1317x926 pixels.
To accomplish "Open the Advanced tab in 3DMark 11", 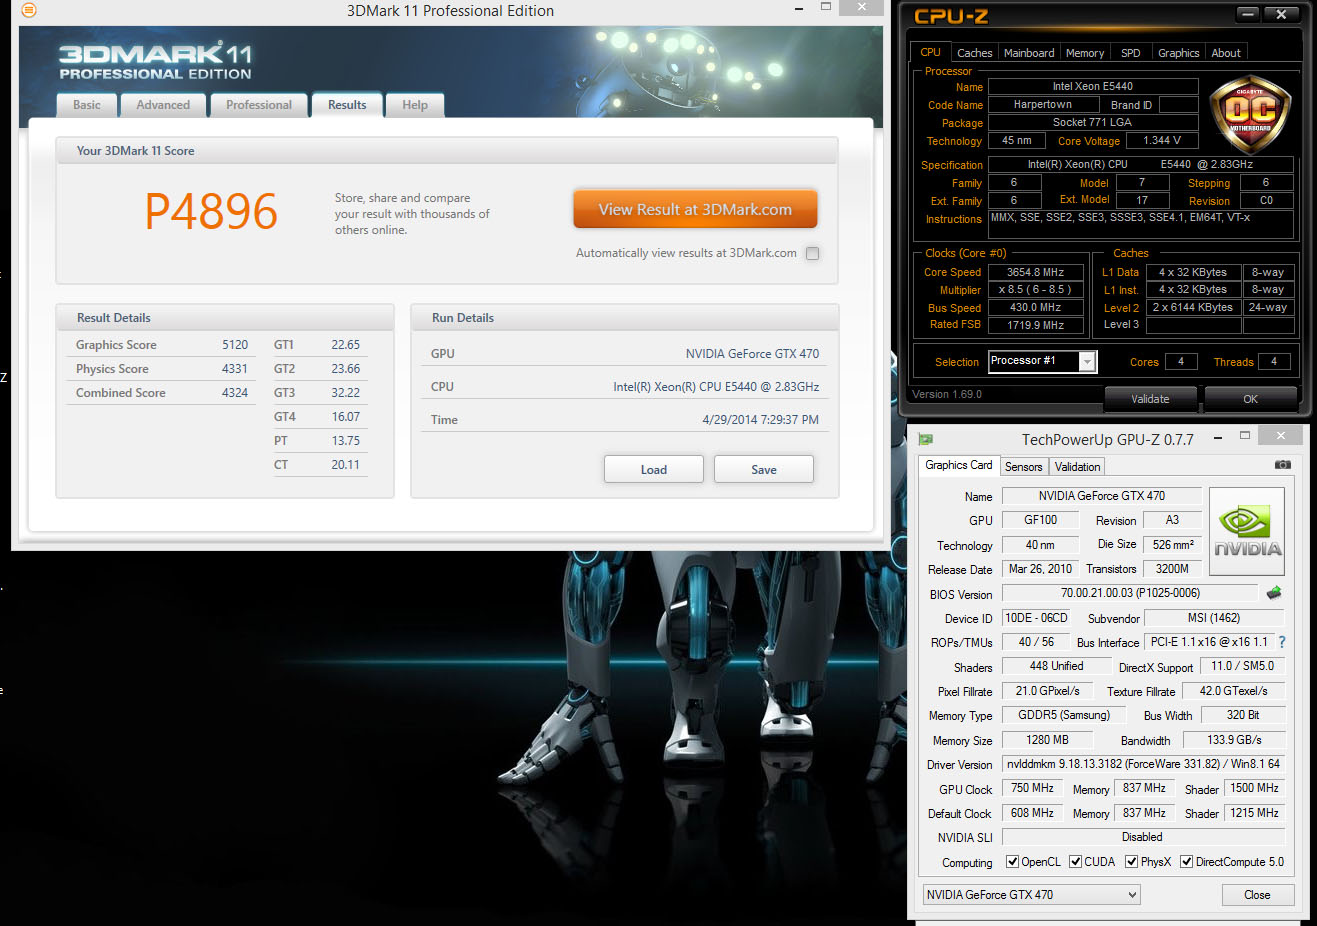I will pos(163,105).
